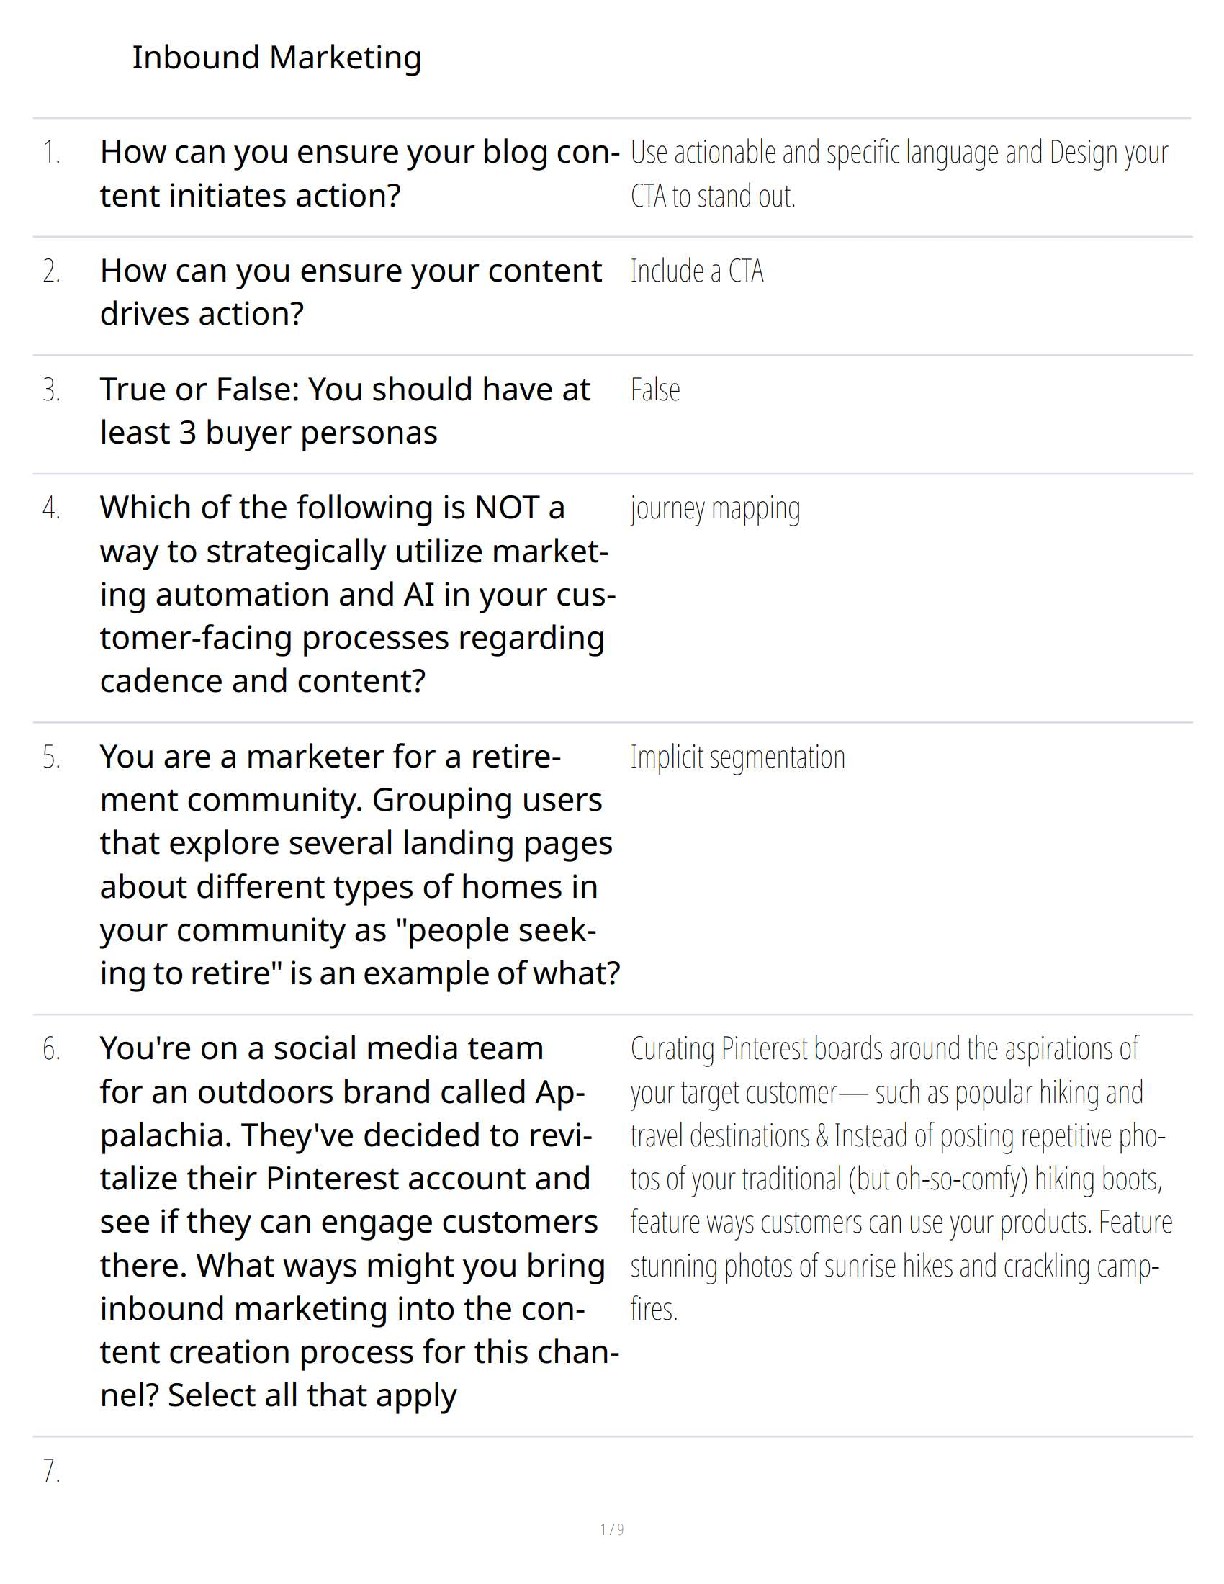Click the "journey mapping" answer
The image size is (1224, 1584).
click(715, 509)
